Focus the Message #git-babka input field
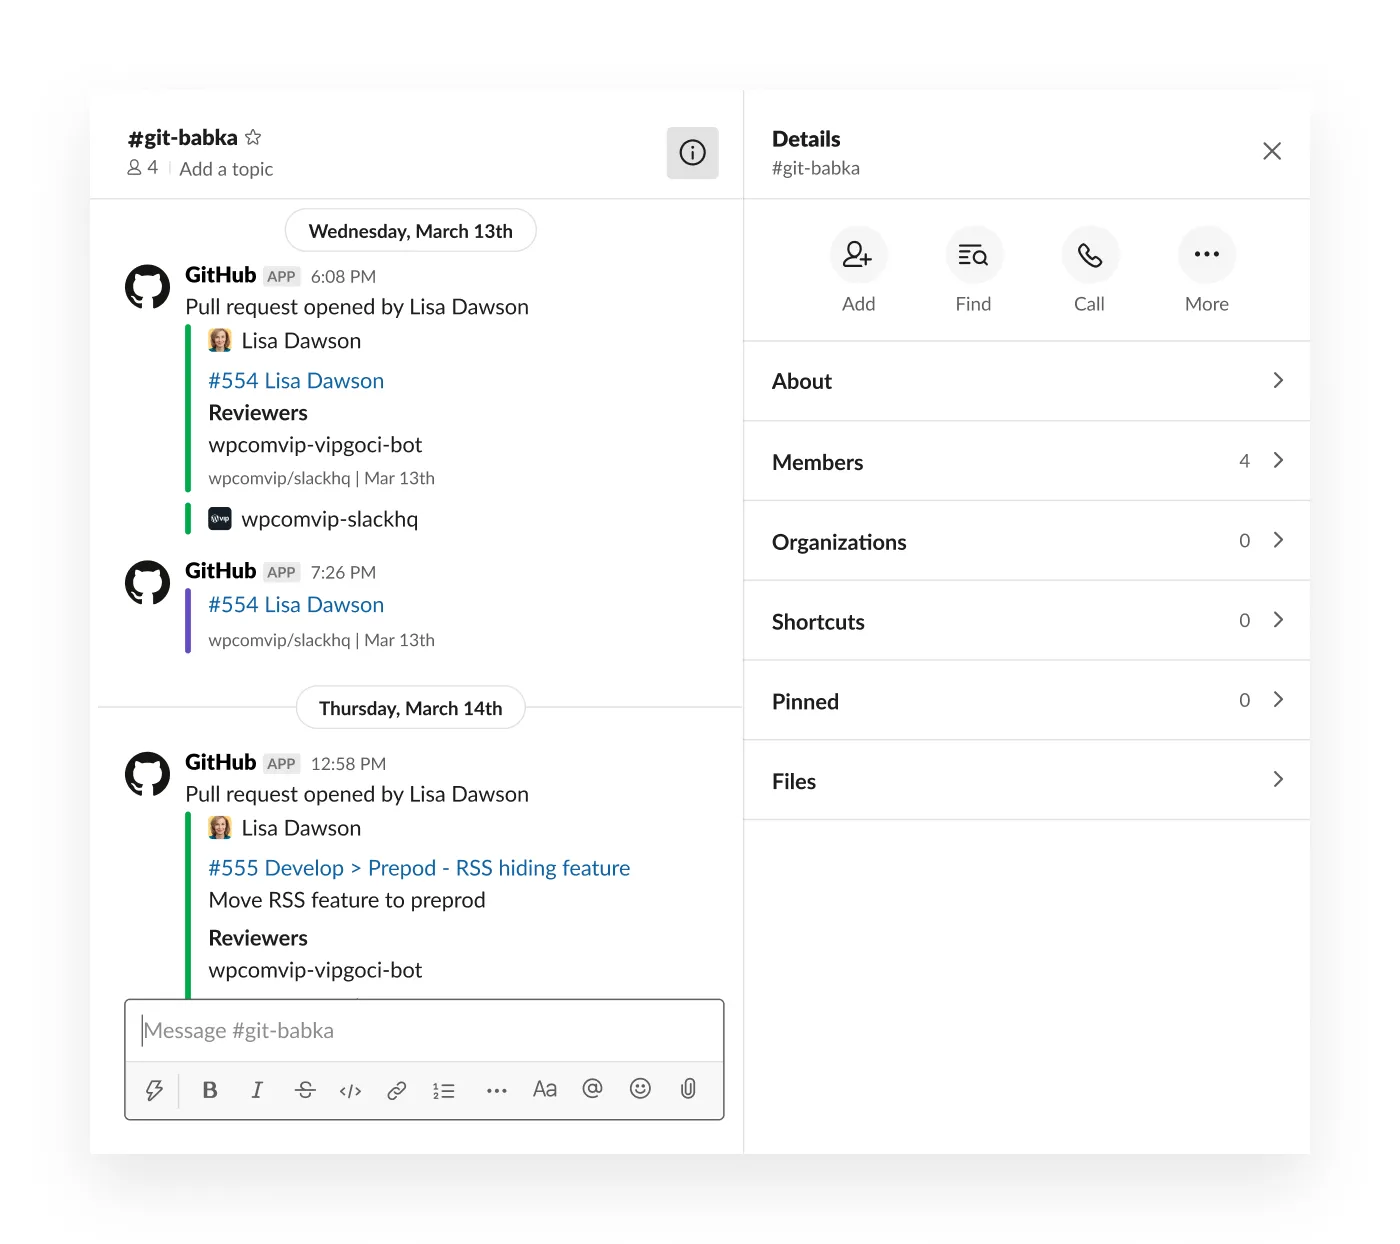Screen dimensions: 1400x1244 click(x=424, y=1031)
